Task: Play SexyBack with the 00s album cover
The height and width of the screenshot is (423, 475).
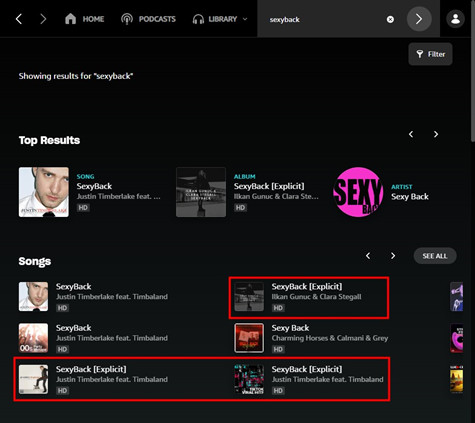Action: [33, 338]
